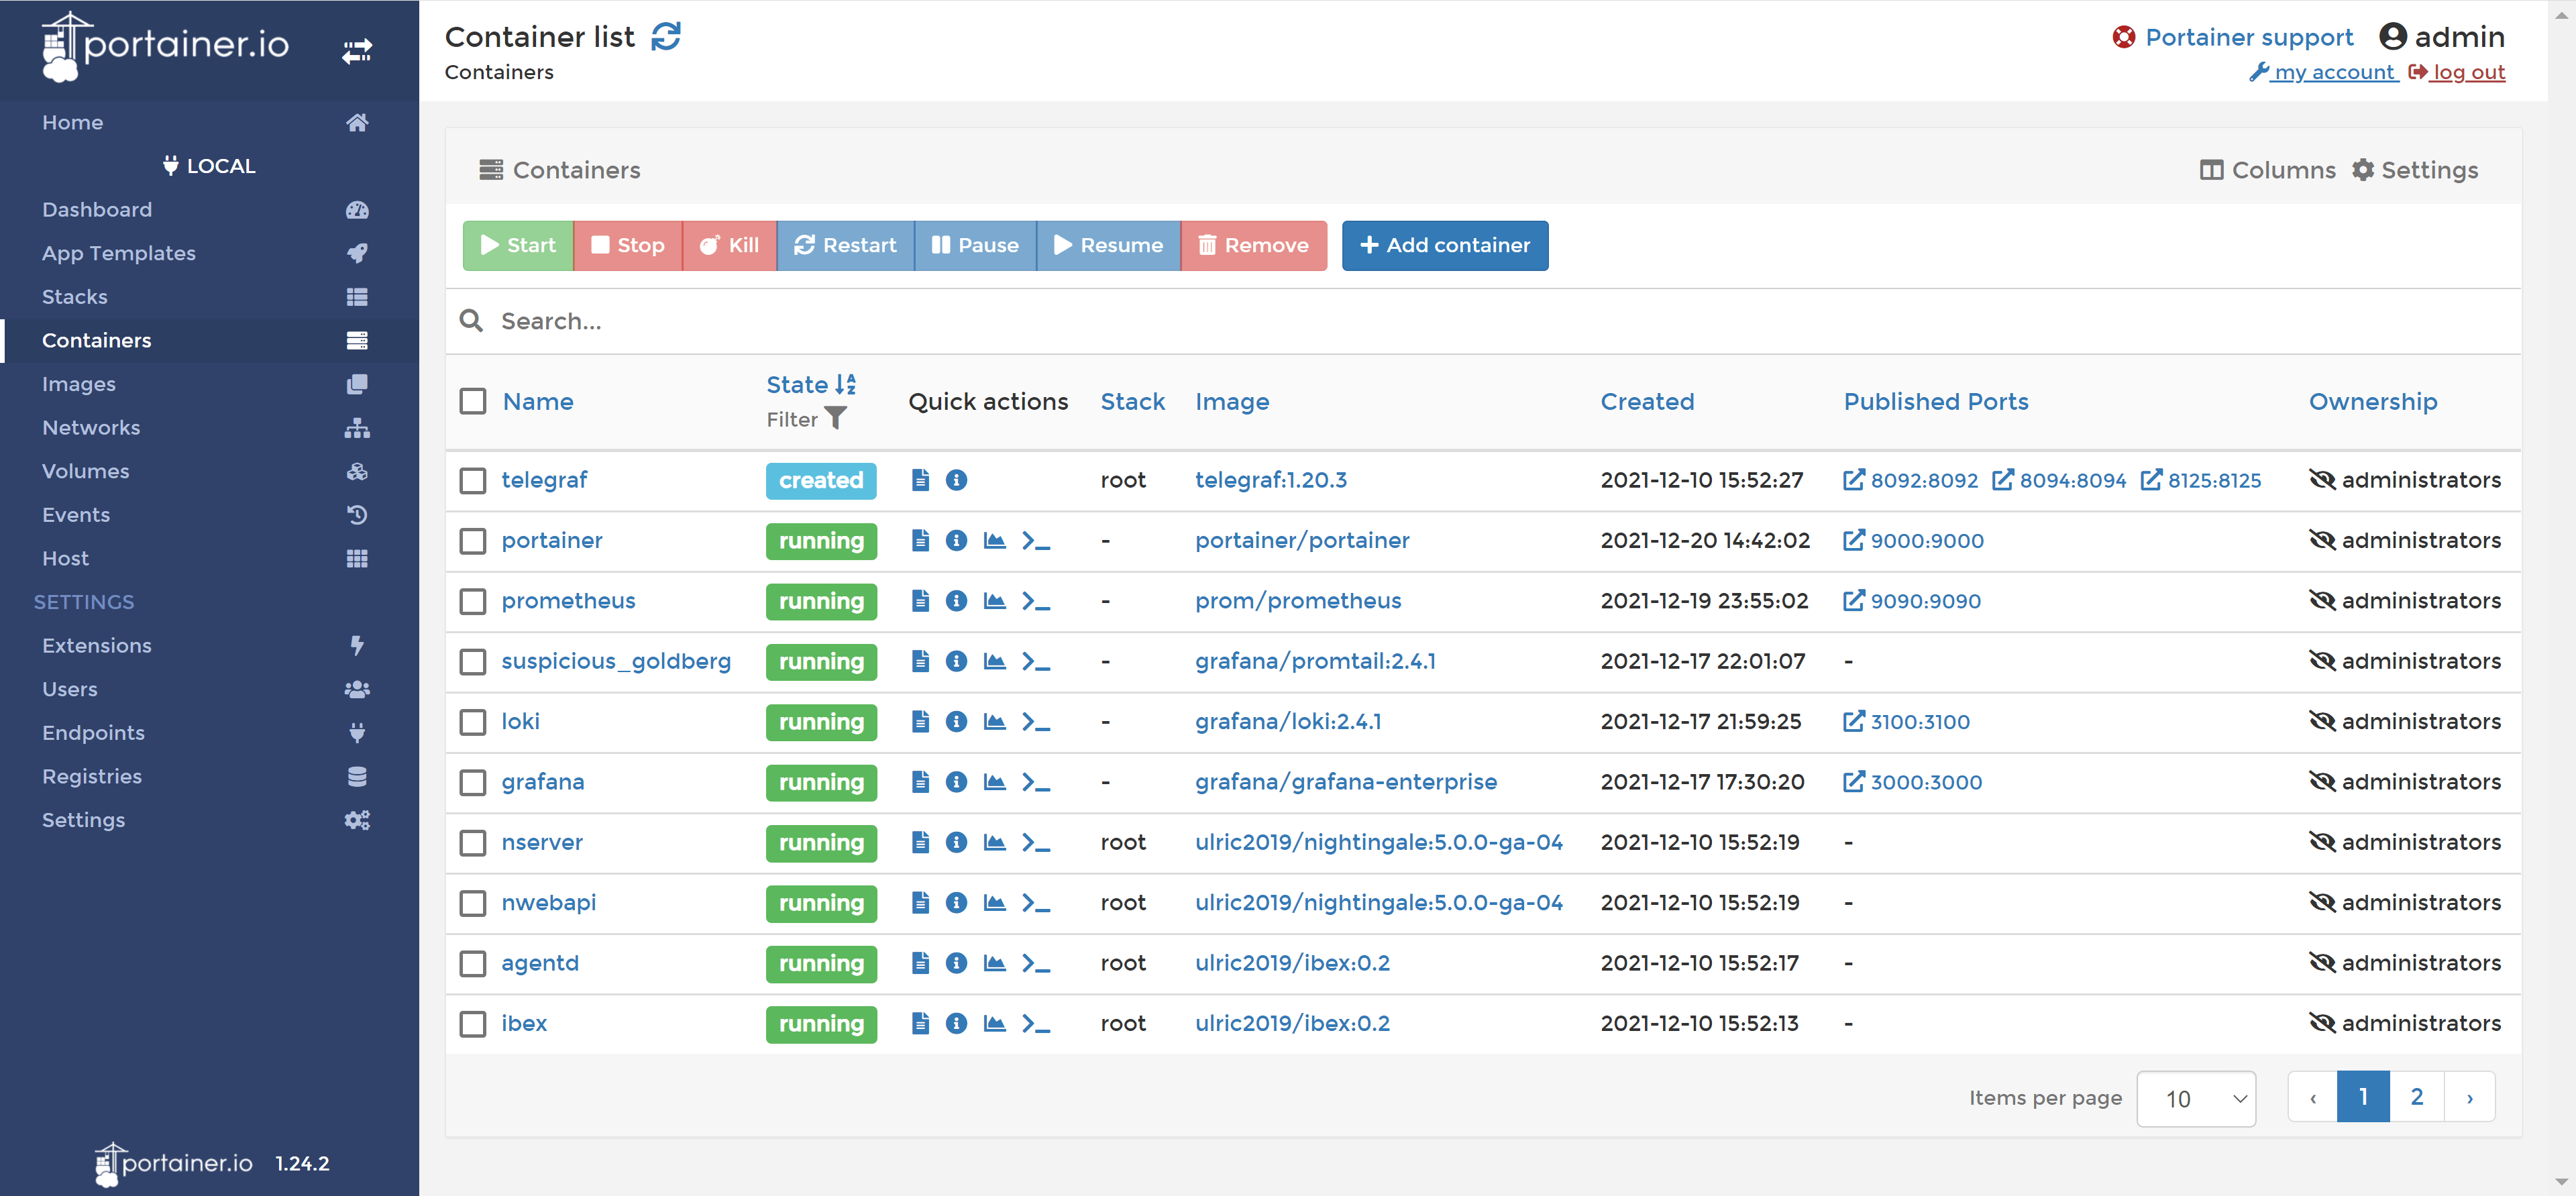Refresh the container list via reload icon
2576x1196 pixels.
(666, 37)
